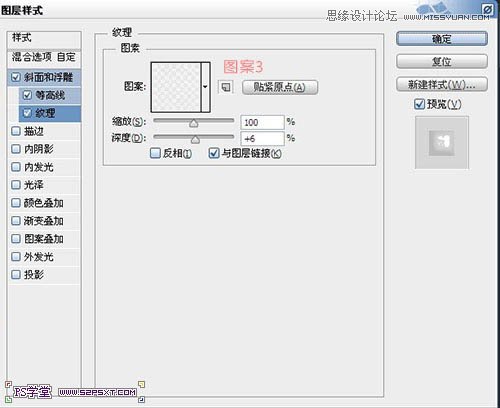Screen dimensions: 500x408
Task: Select the 颜色叠加 label in style list
Action: [x=43, y=203]
